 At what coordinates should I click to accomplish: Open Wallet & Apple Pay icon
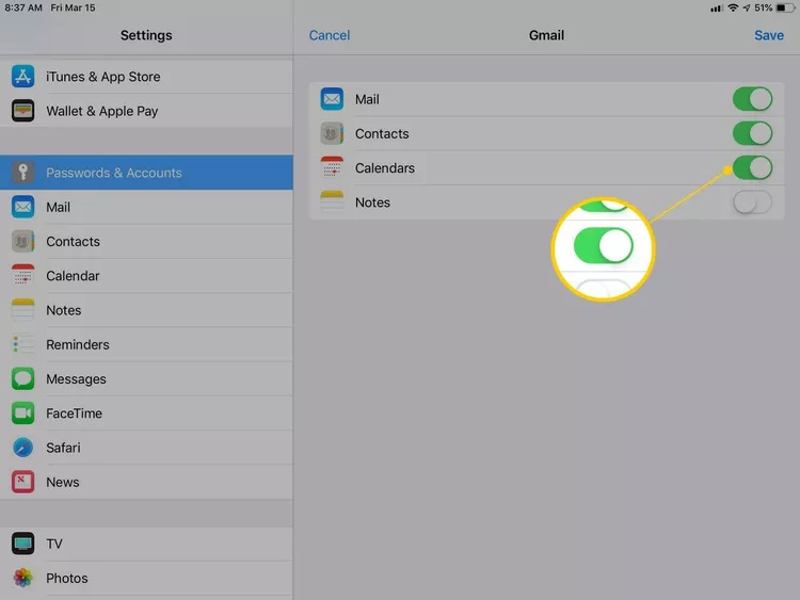click(23, 111)
